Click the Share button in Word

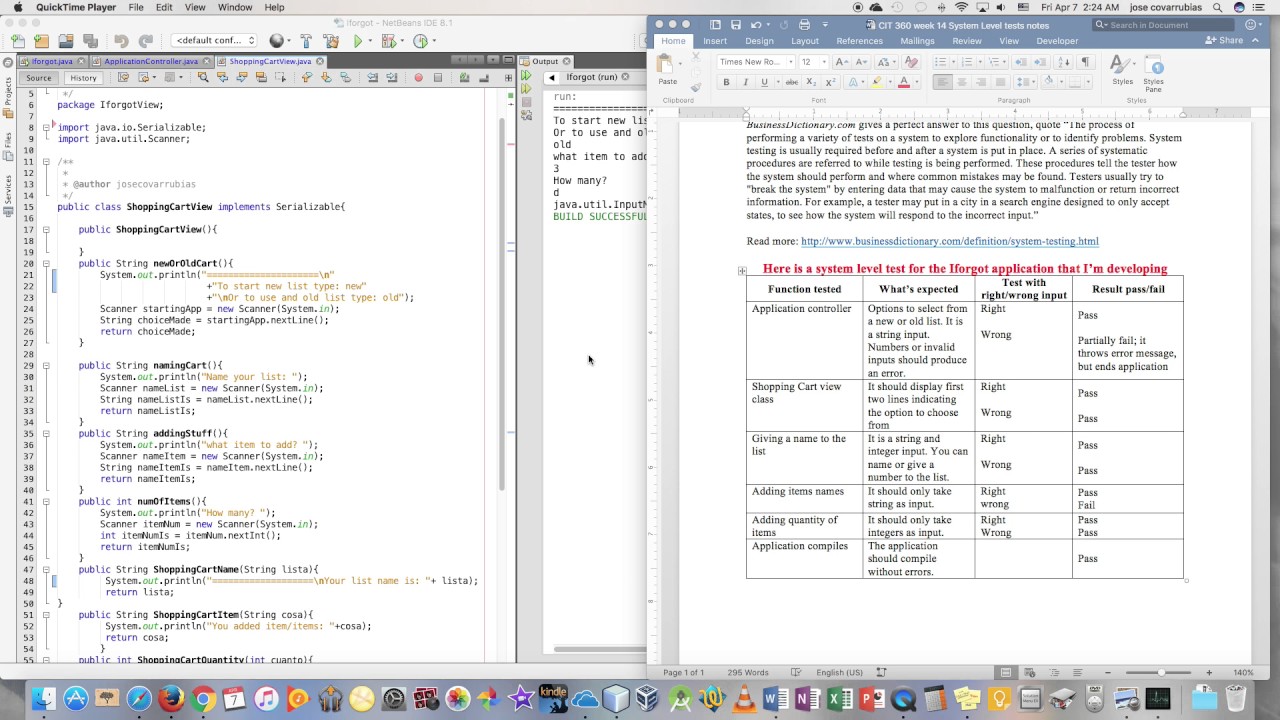[1225, 41]
